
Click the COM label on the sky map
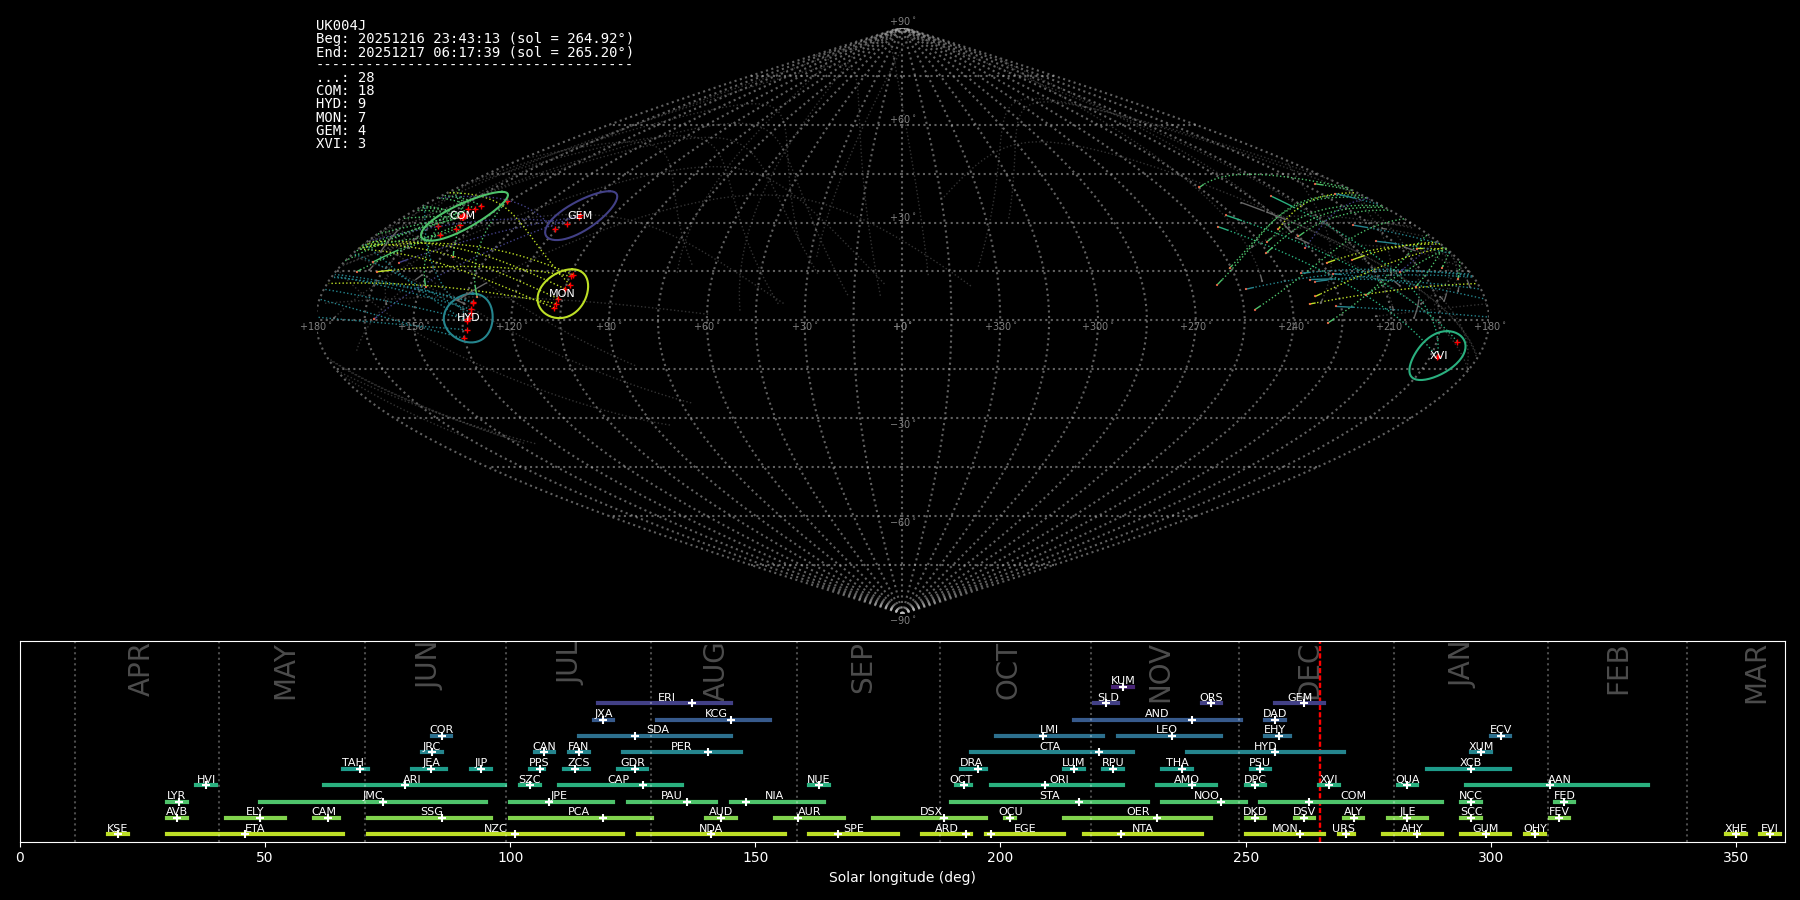click(462, 216)
